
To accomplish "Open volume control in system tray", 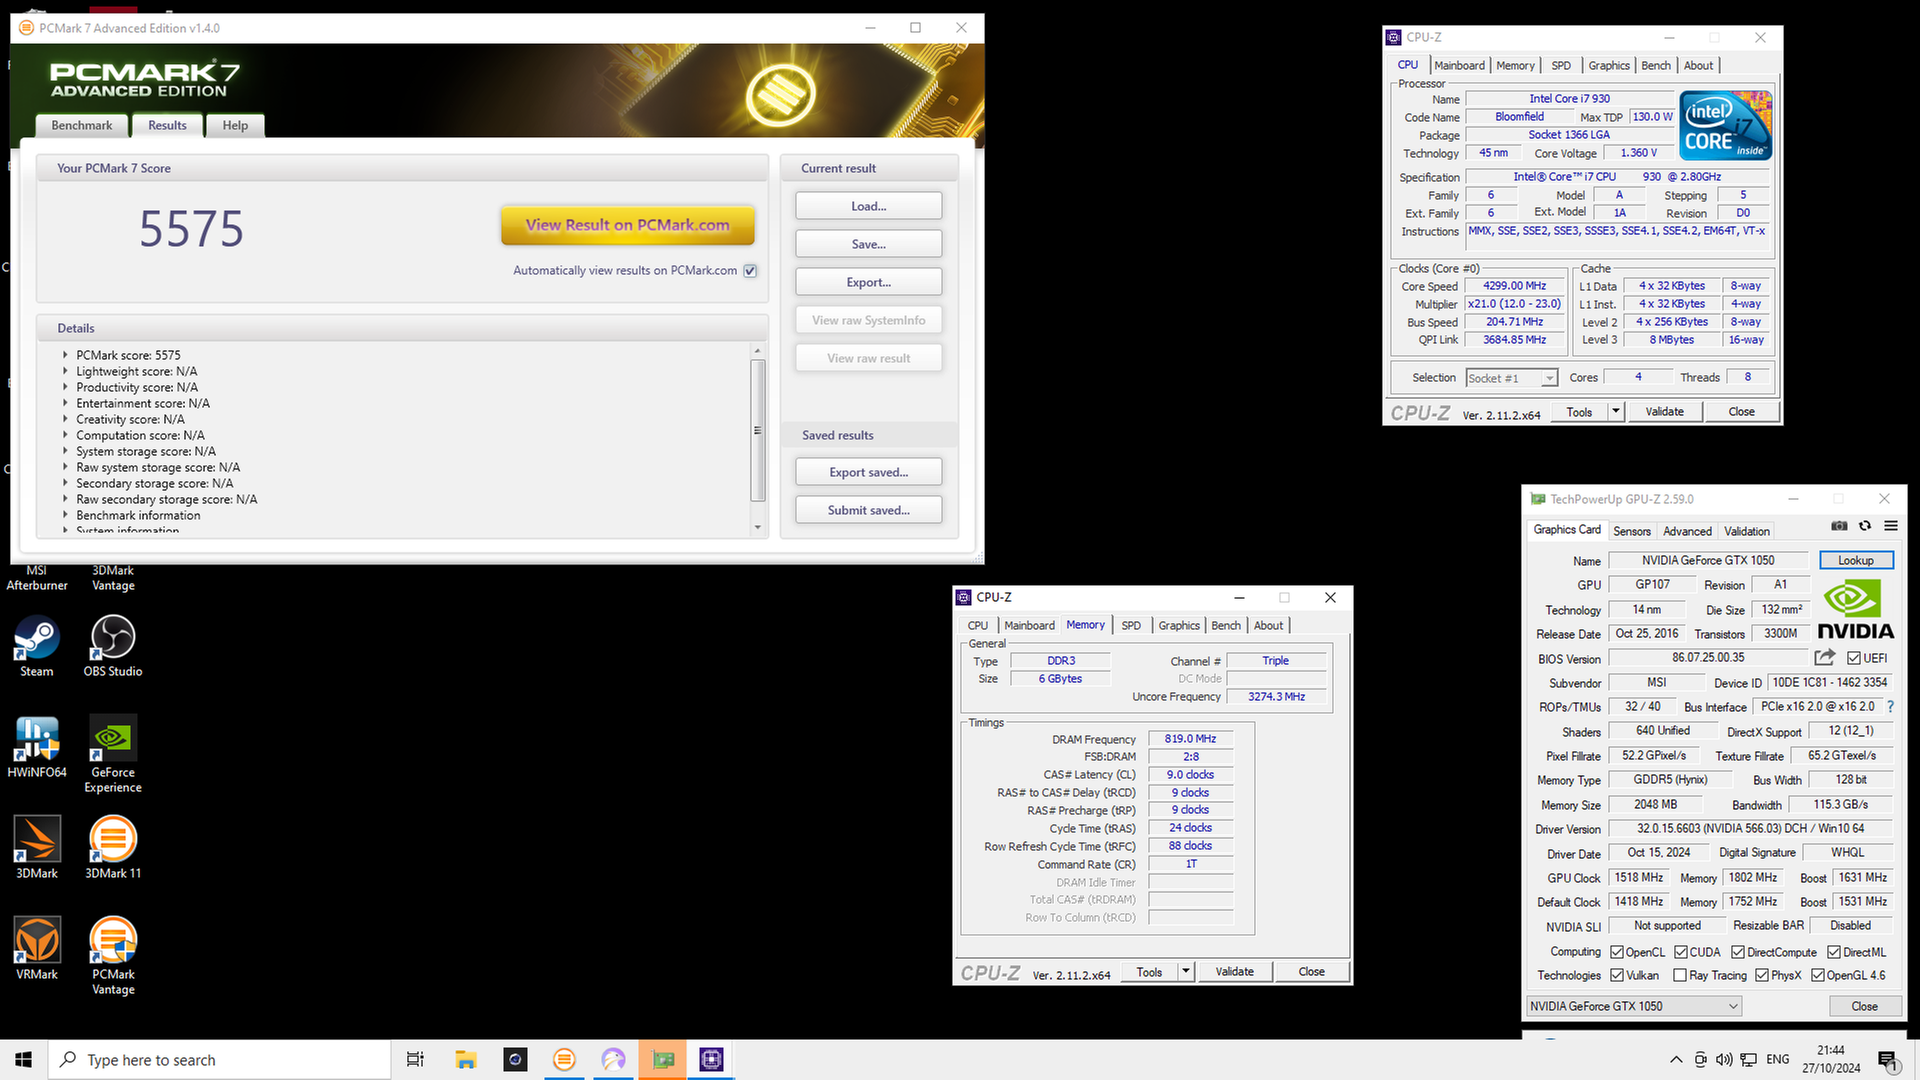I will (1724, 1060).
